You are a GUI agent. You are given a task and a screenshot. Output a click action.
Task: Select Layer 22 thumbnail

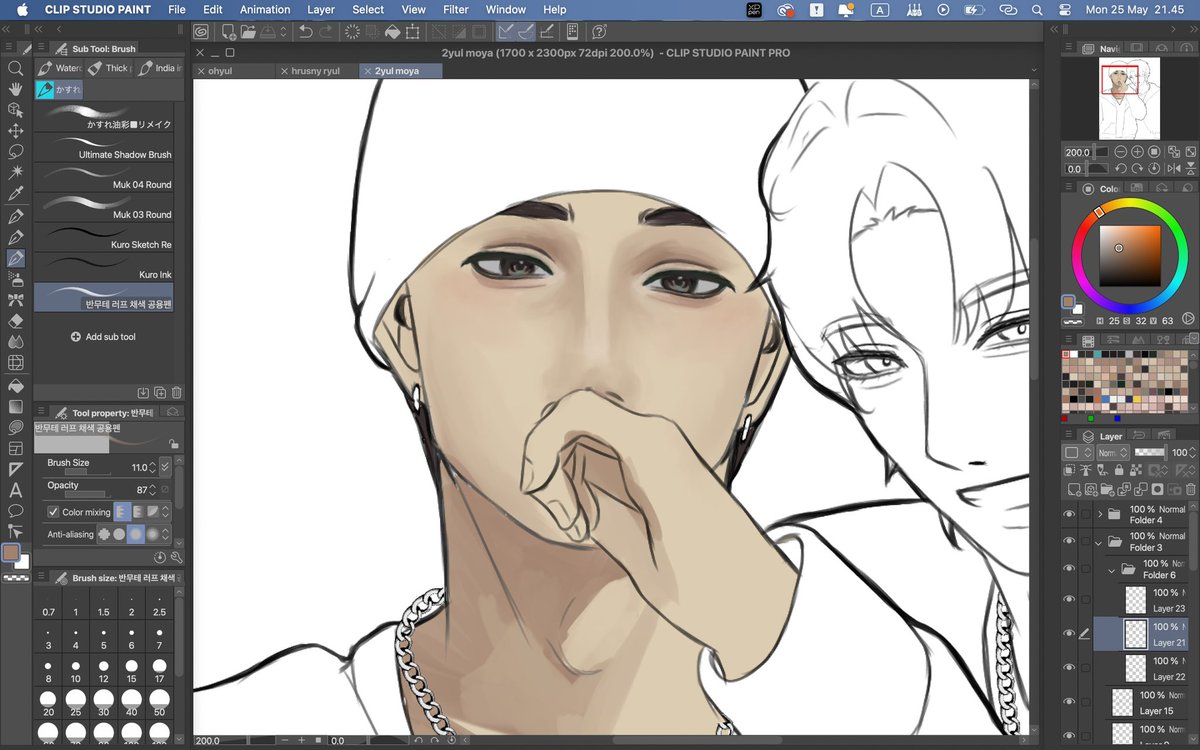[1135, 668]
